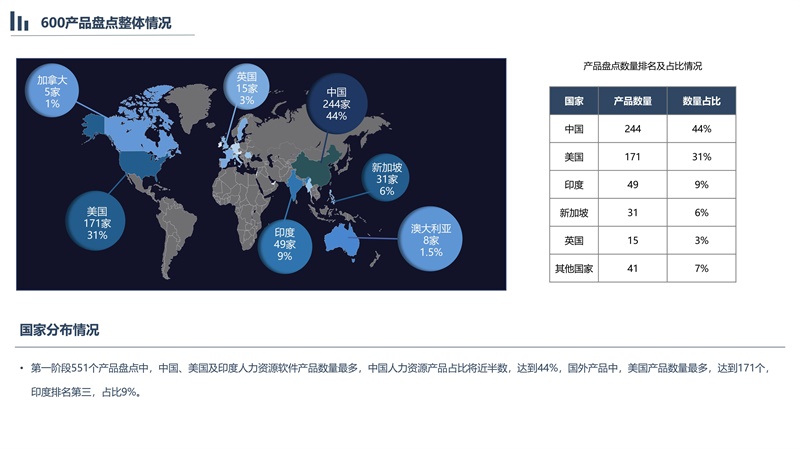Select the 产品数量 column header
The width and height of the screenshot is (800, 449).
tap(632, 101)
